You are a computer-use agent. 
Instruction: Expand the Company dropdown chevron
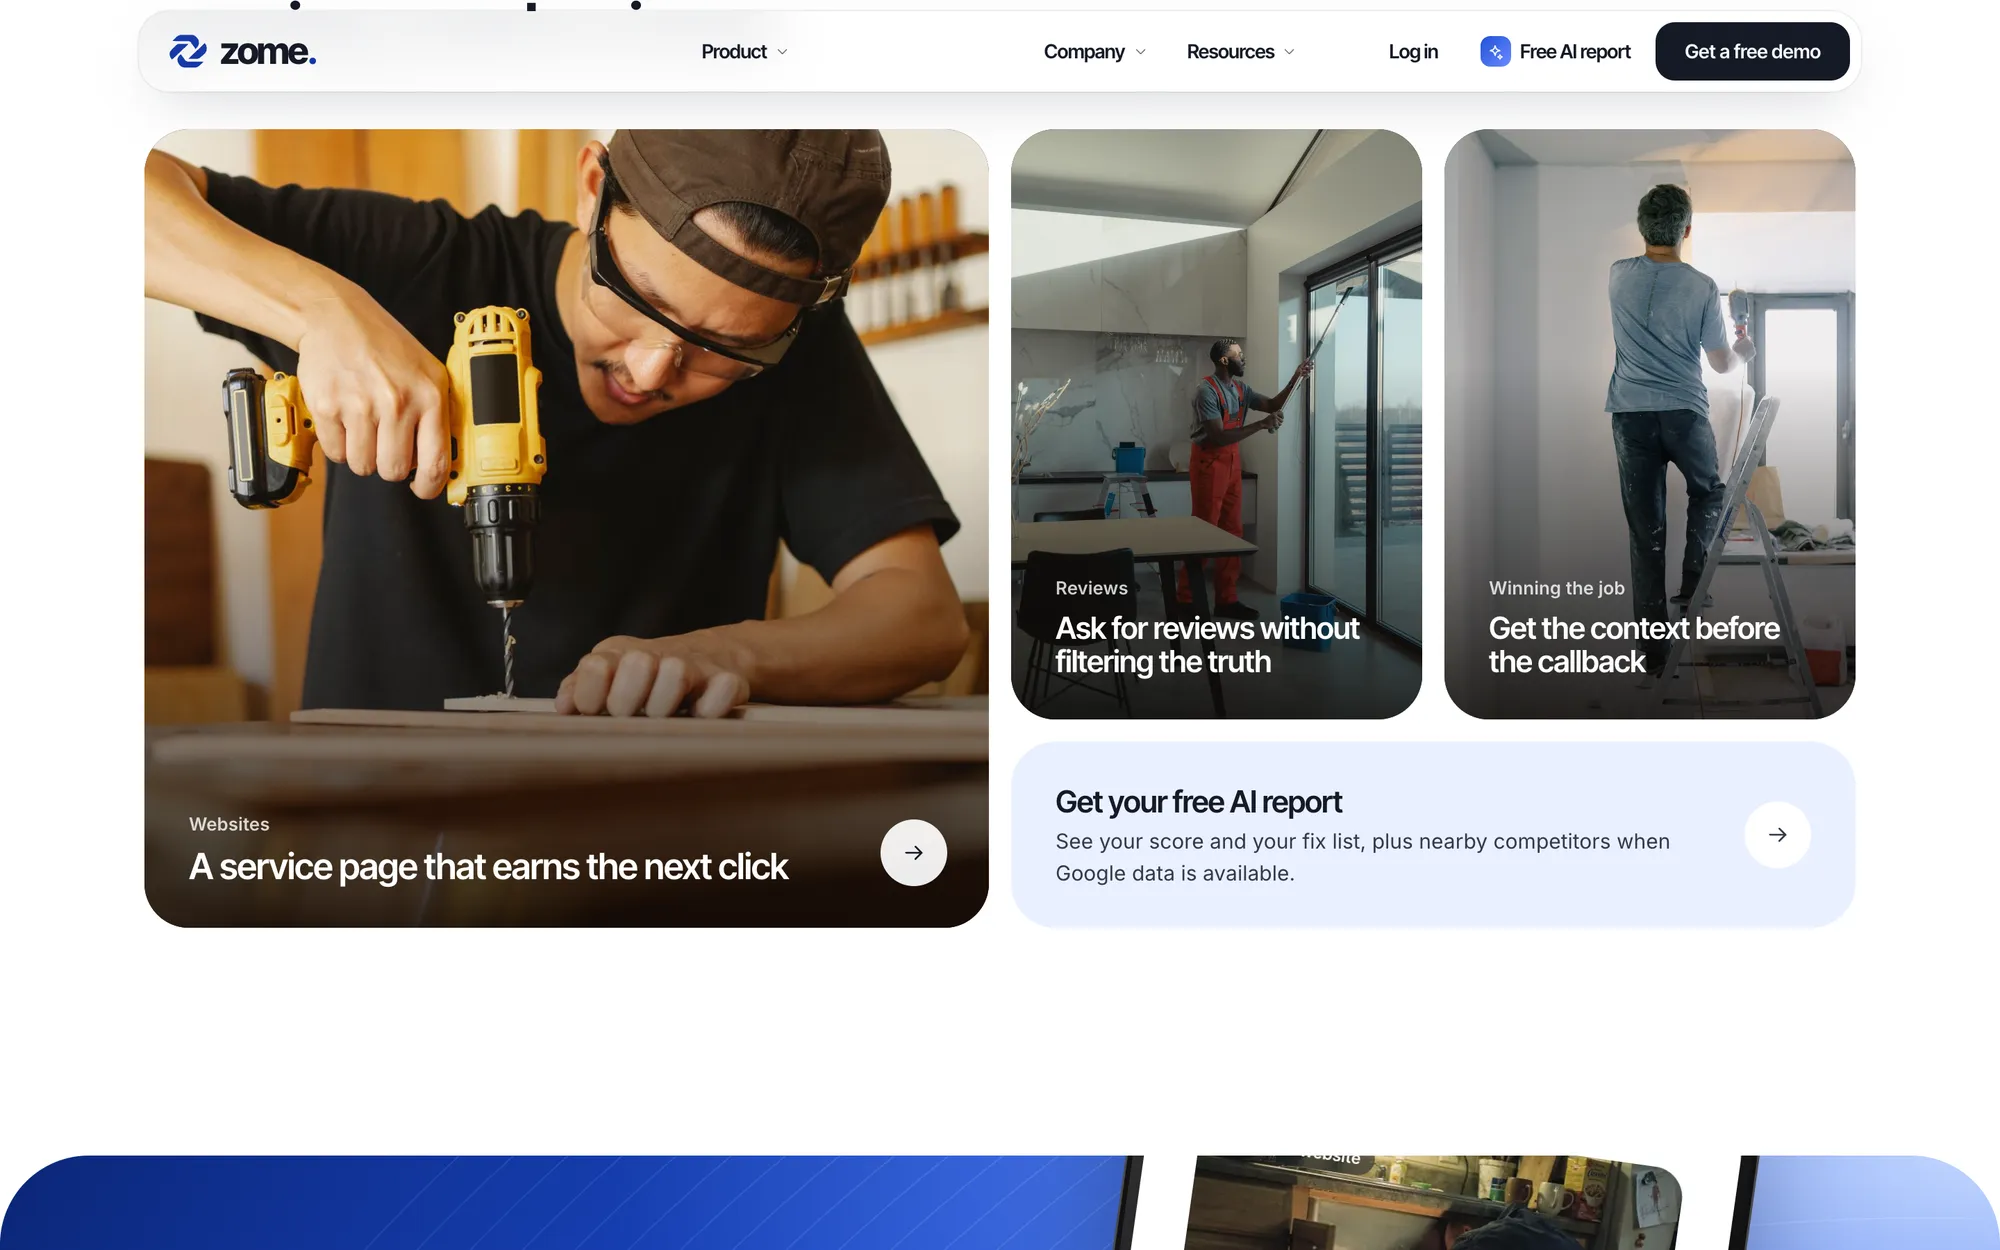point(1140,52)
